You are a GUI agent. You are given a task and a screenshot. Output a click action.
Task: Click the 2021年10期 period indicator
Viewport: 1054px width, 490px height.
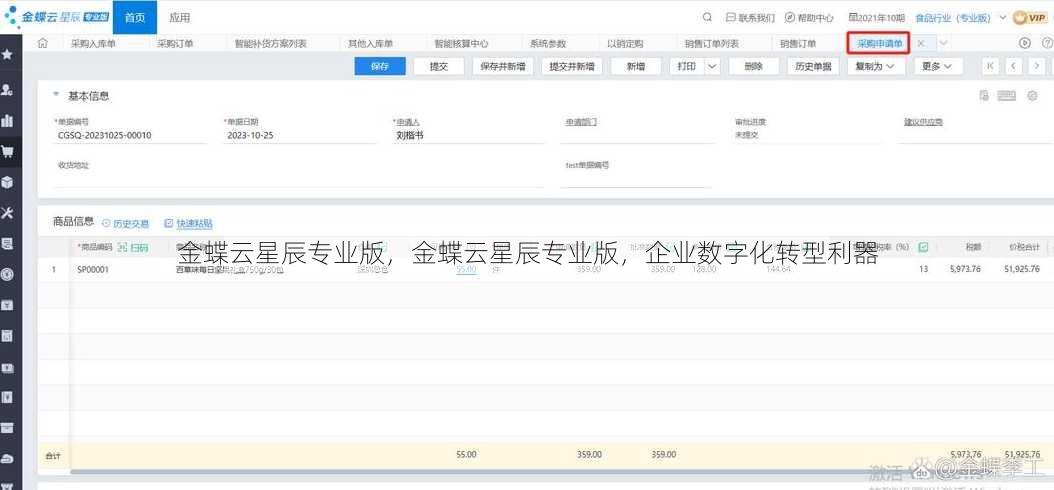[877, 17]
